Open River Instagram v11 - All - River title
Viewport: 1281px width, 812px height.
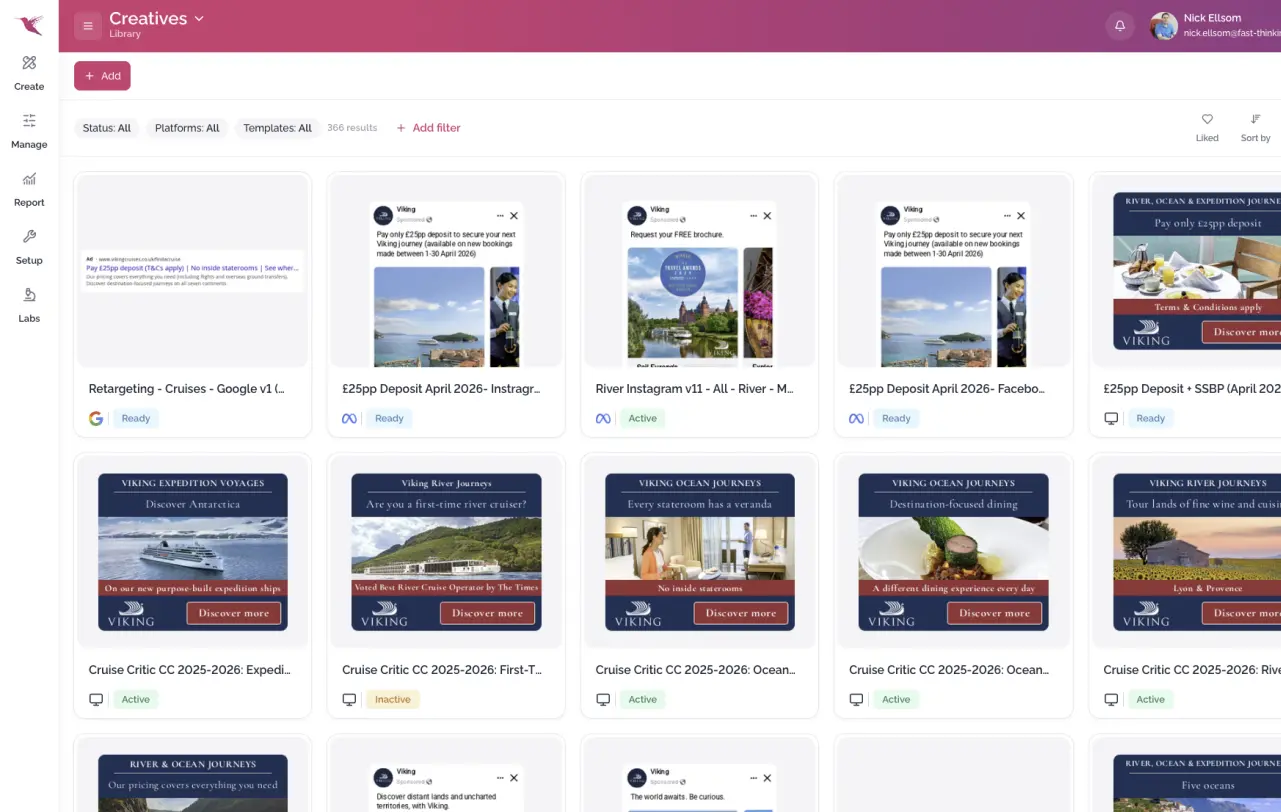point(695,389)
